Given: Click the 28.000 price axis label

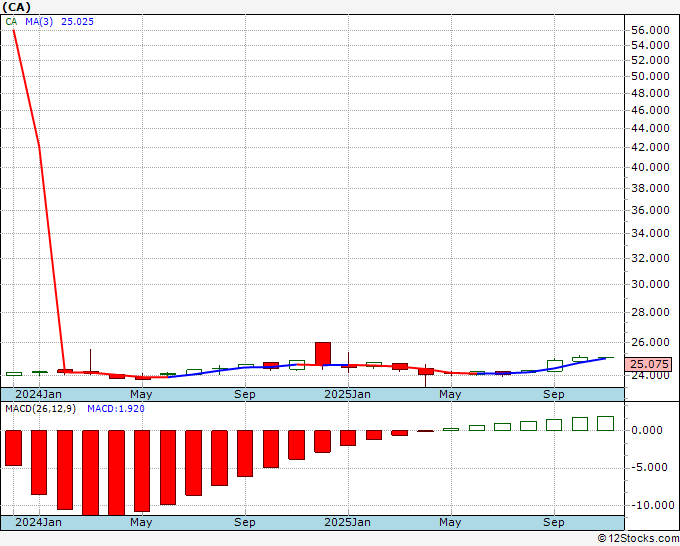Looking at the screenshot, I should point(650,312).
